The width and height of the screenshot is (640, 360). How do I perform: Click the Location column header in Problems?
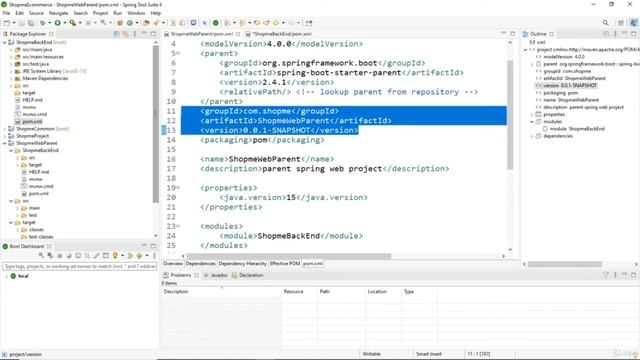pyautogui.click(x=382, y=291)
